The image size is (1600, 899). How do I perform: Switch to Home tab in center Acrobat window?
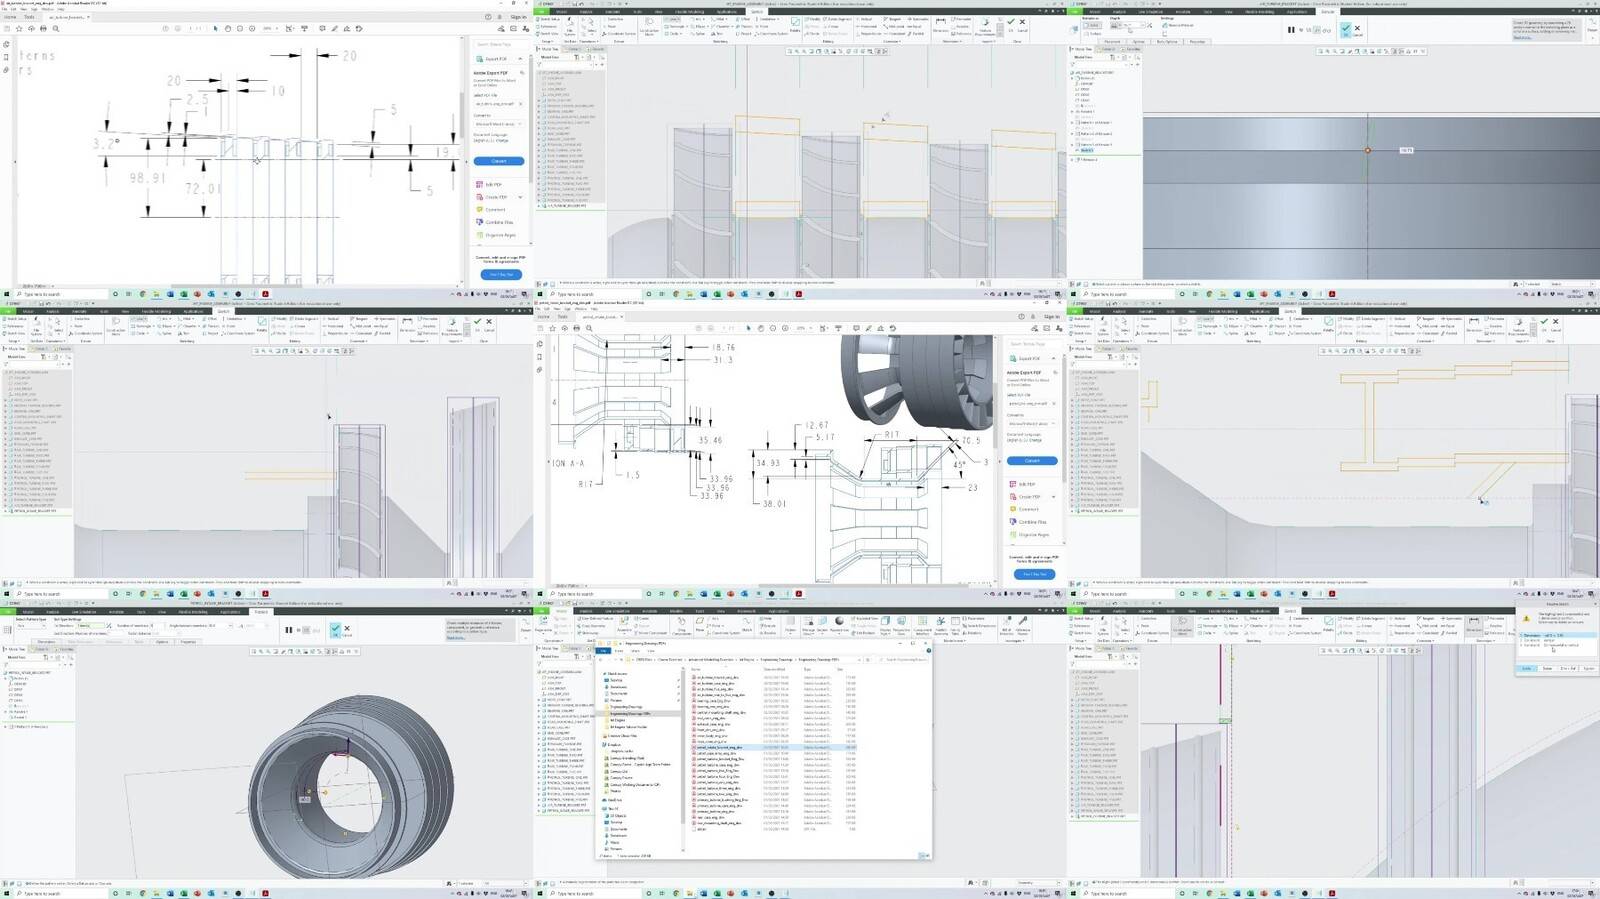[544, 317]
